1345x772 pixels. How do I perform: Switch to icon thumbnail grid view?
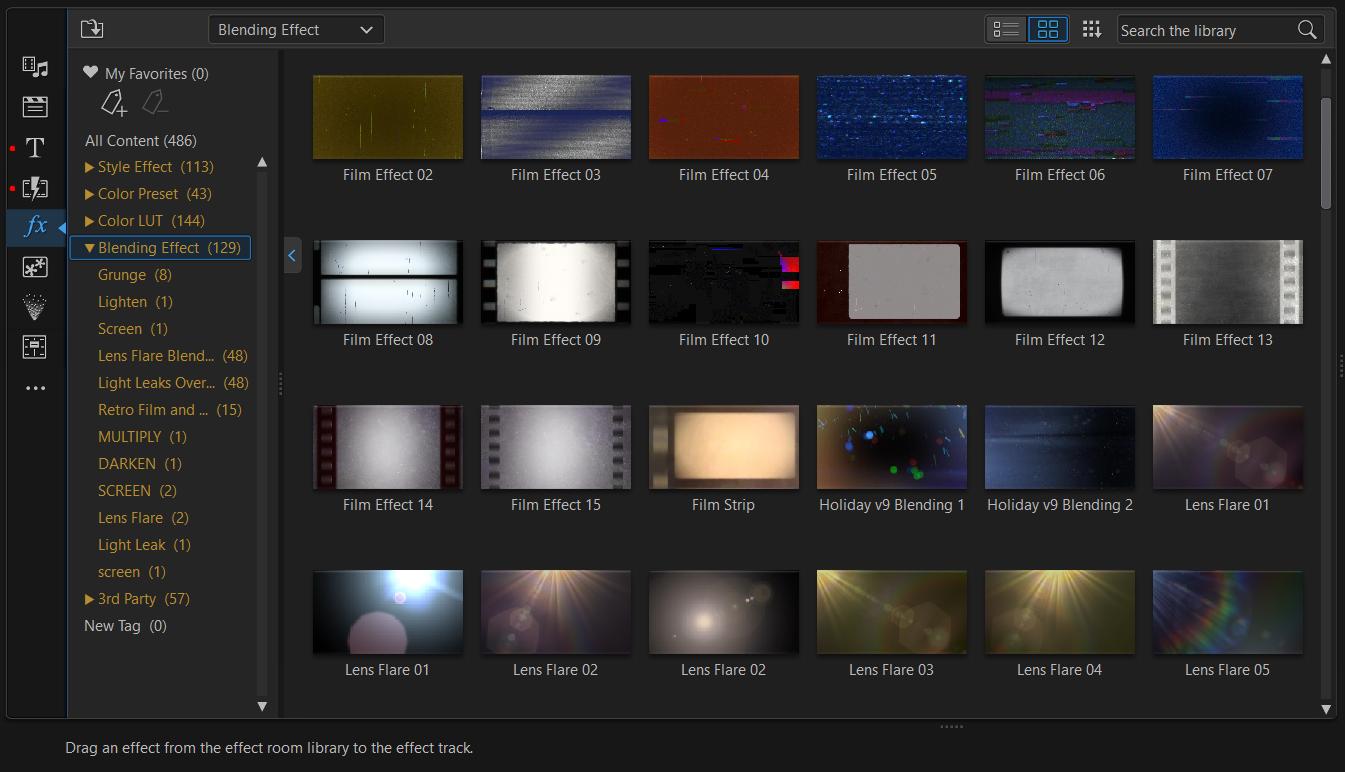(1048, 29)
